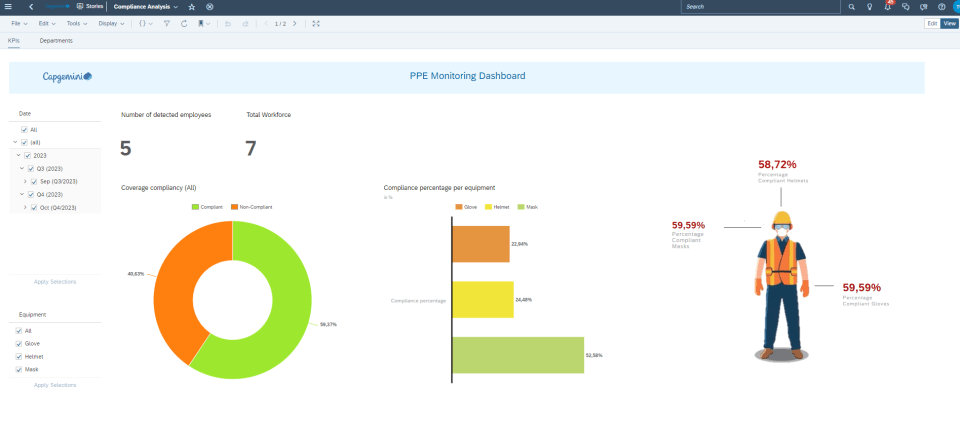960x428 pixels.
Task: Open the main hamburger navigation menu
Action: (10, 6)
